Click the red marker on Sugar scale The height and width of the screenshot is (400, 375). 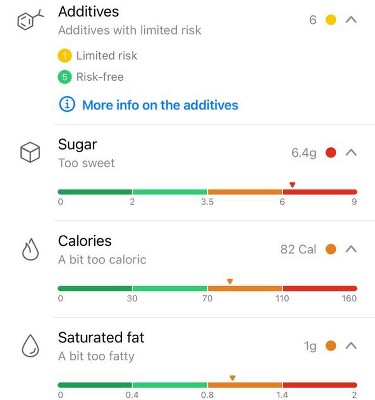[292, 185]
